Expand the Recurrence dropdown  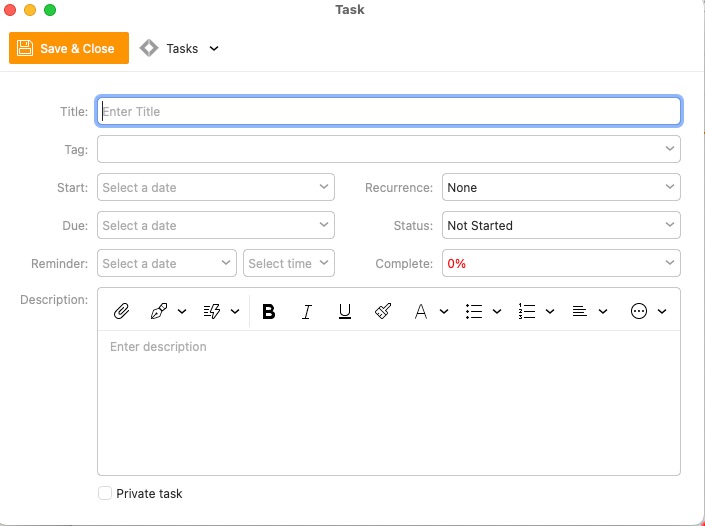(x=561, y=187)
